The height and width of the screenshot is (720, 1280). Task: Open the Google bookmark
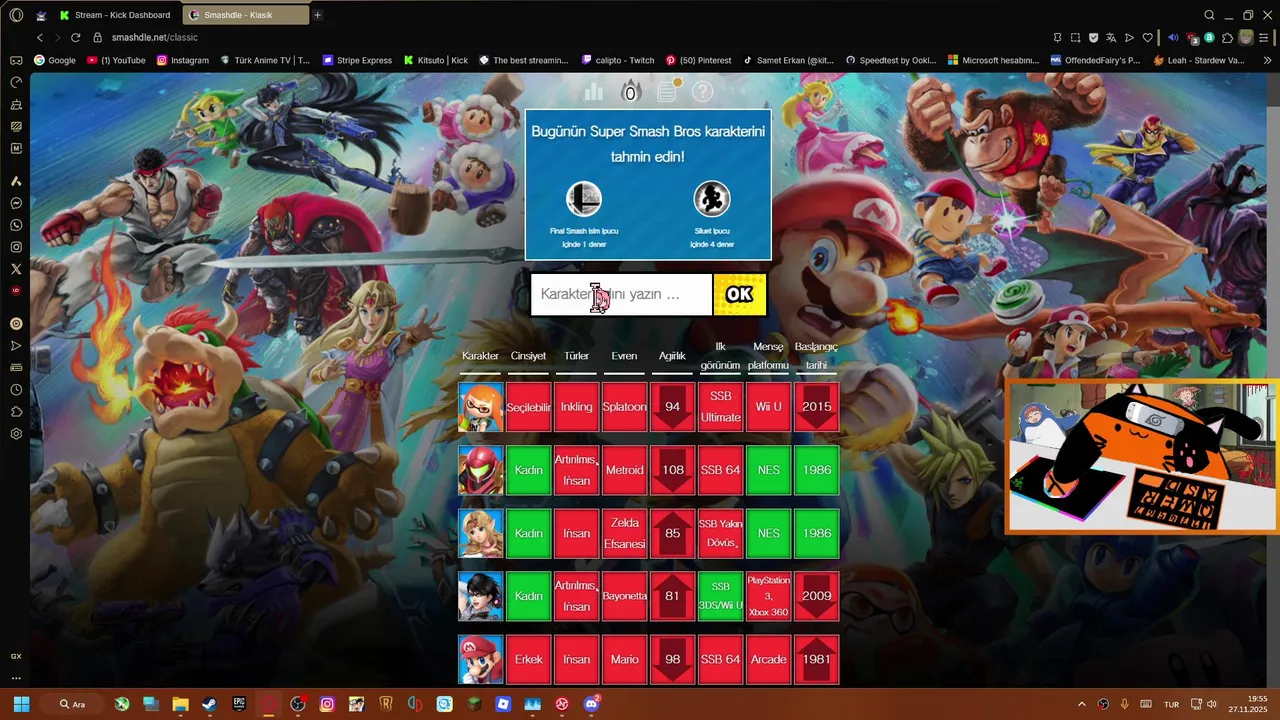tap(55, 60)
